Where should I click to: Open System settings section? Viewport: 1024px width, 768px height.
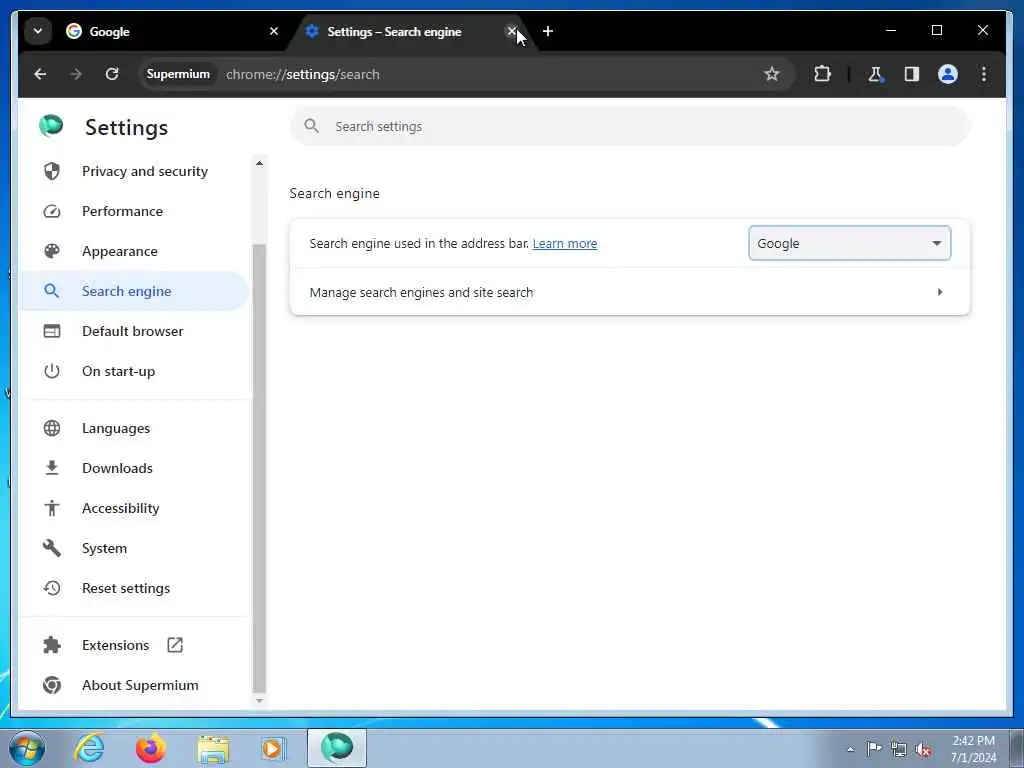pyautogui.click(x=134, y=548)
